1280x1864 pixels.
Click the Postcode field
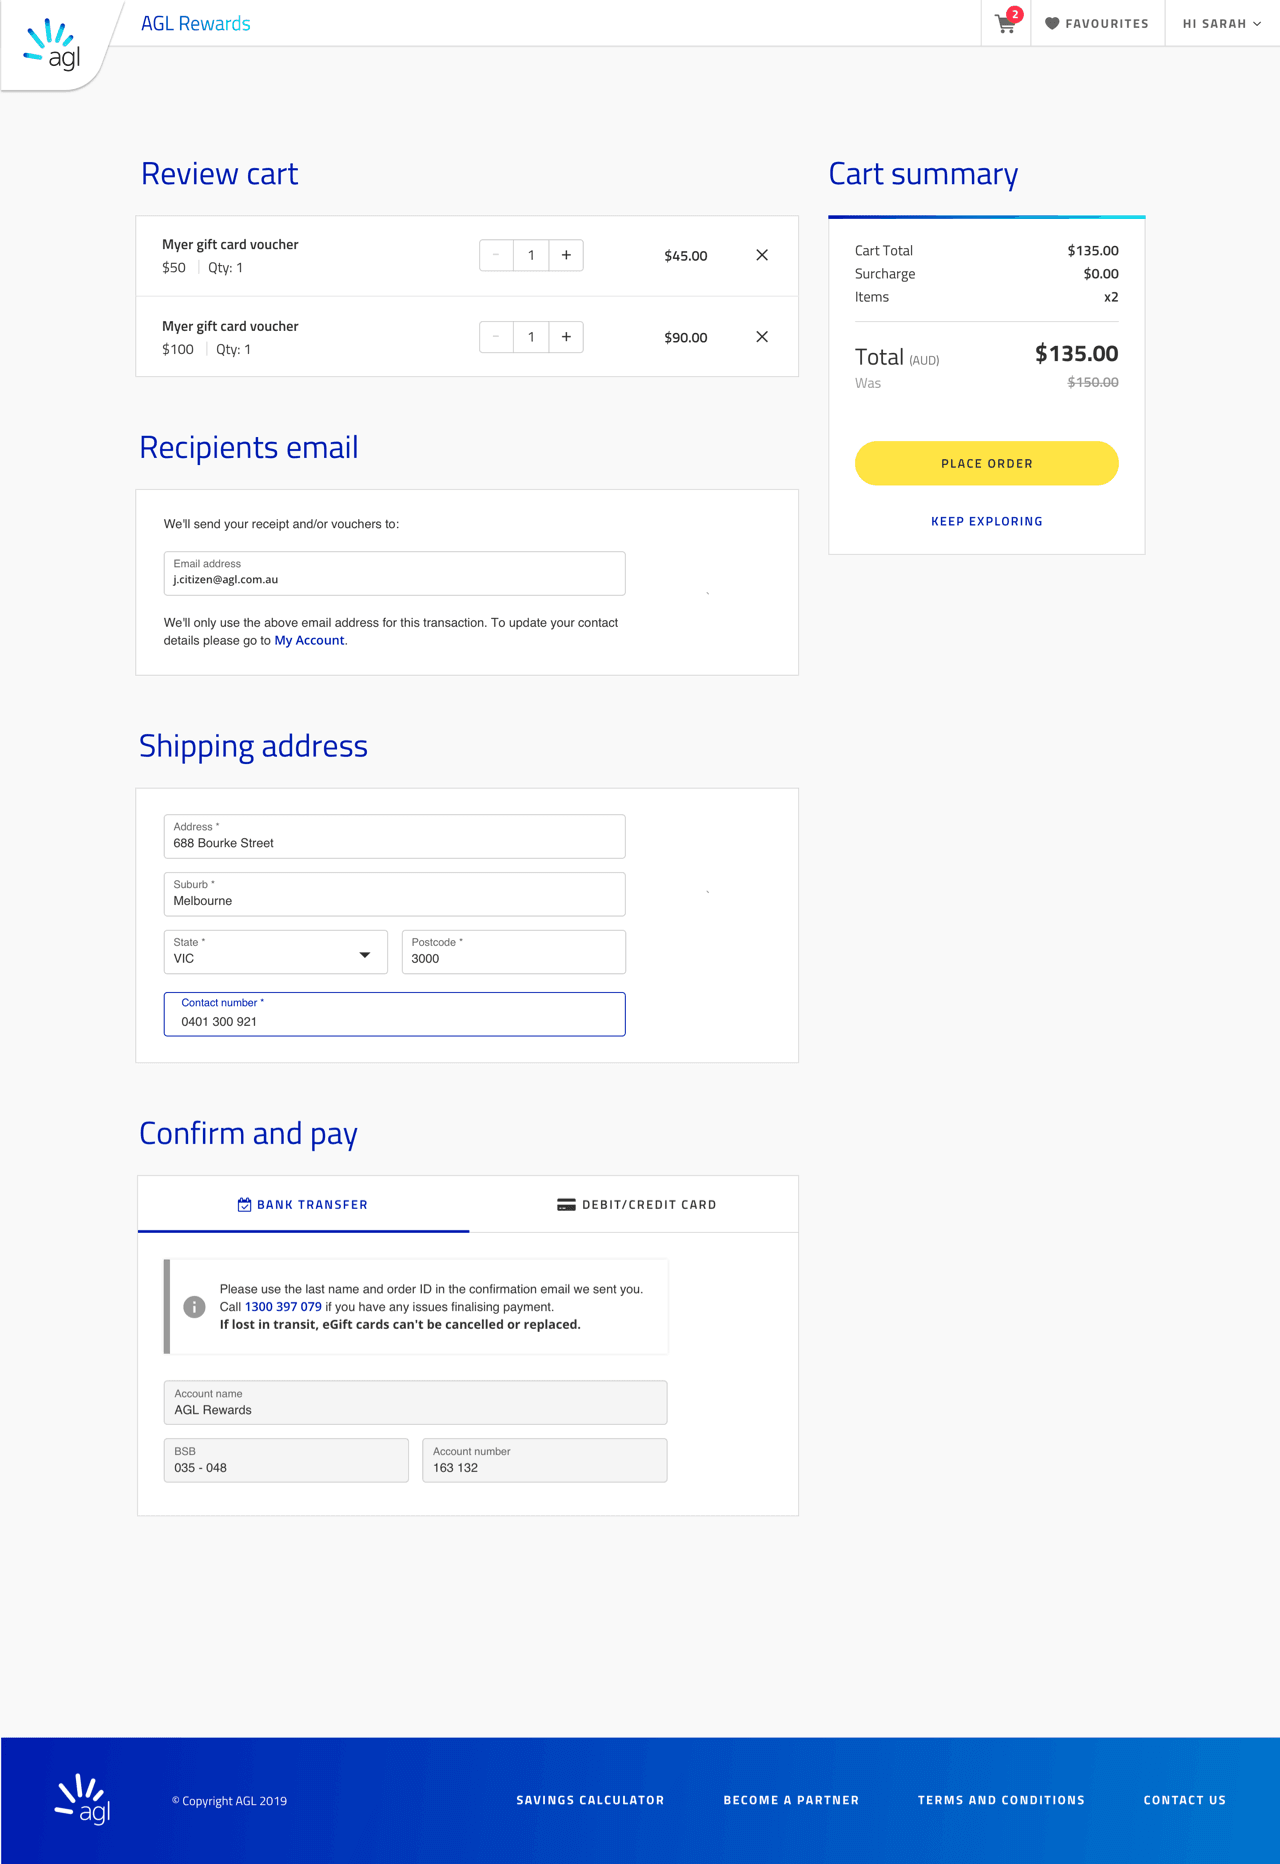[514, 952]
